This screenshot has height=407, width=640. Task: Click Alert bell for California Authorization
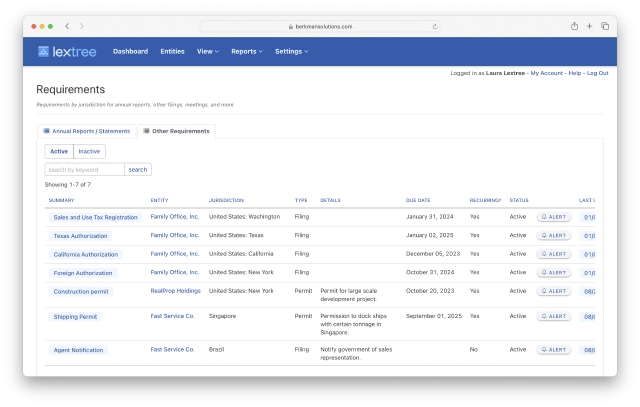pyautogui.click(x=554, y=254)
